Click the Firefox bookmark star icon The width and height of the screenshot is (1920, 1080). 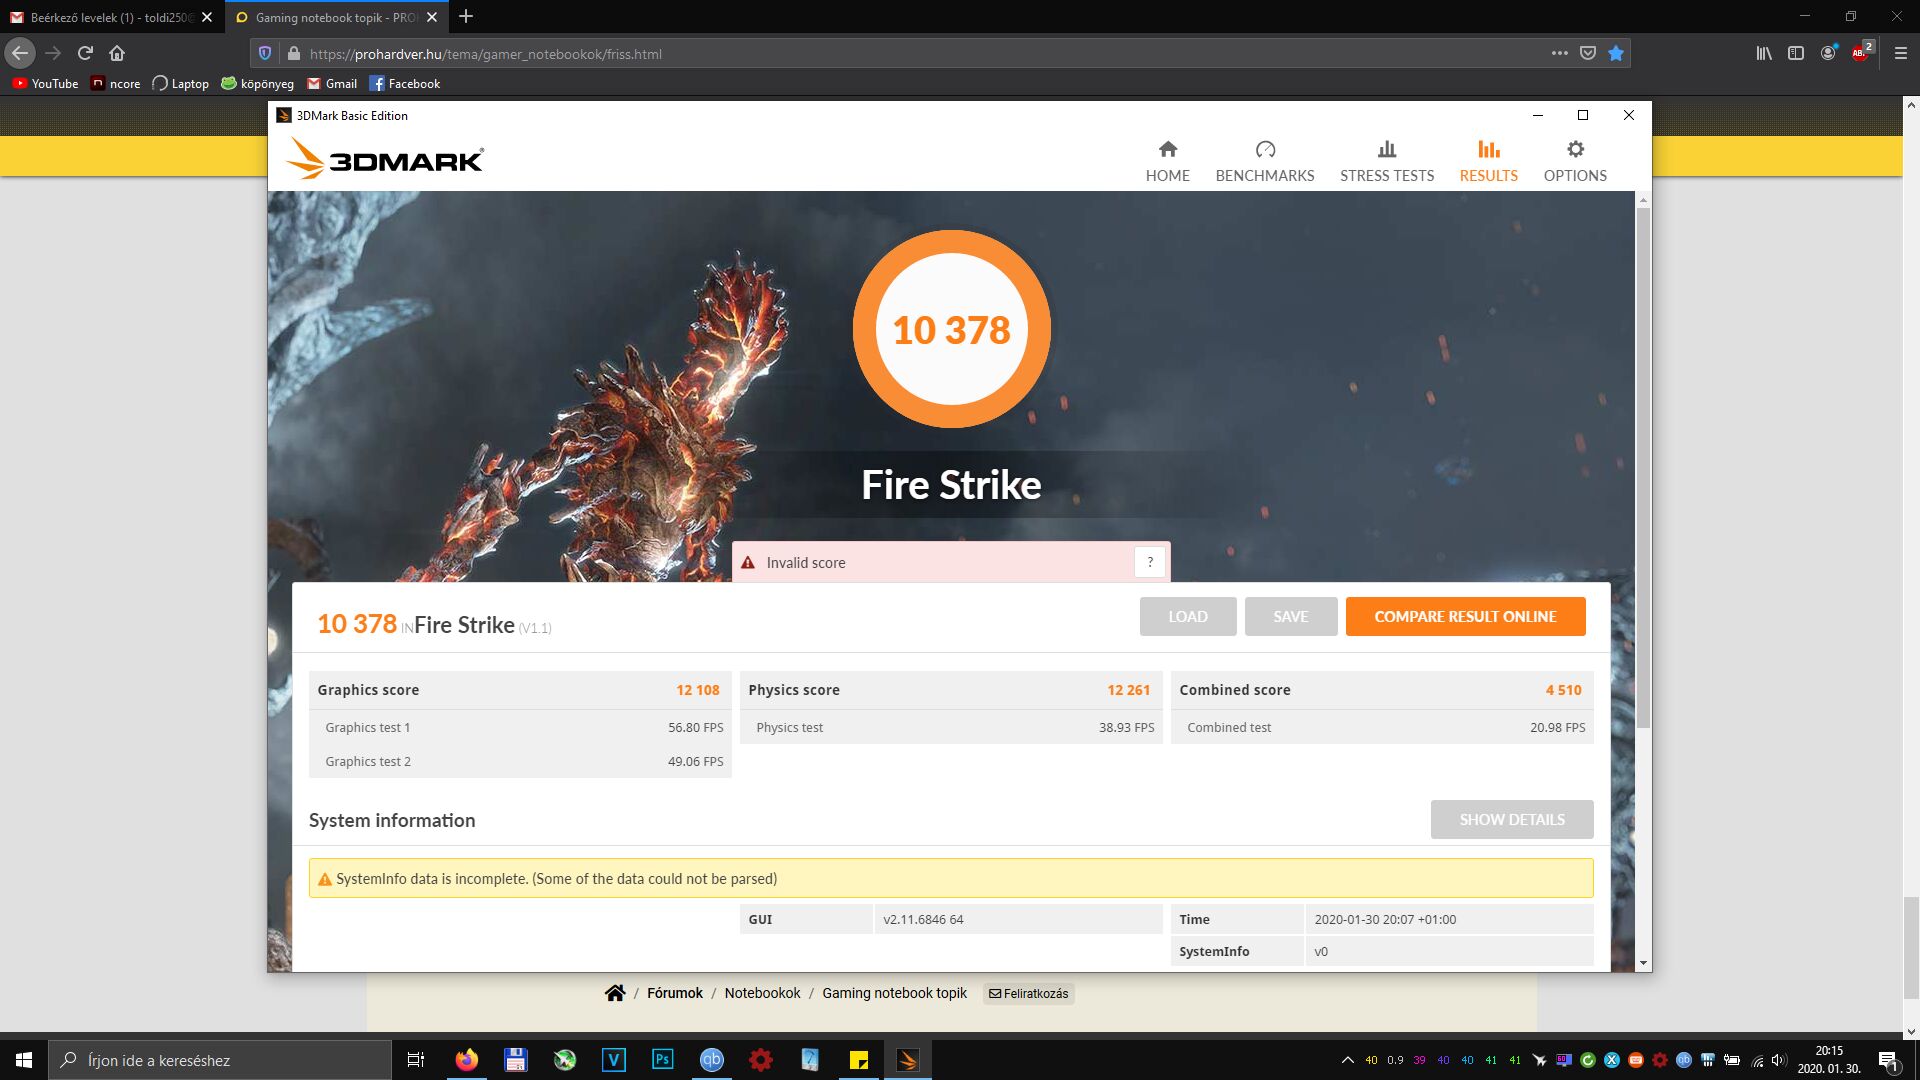[x=1616, y=54]
